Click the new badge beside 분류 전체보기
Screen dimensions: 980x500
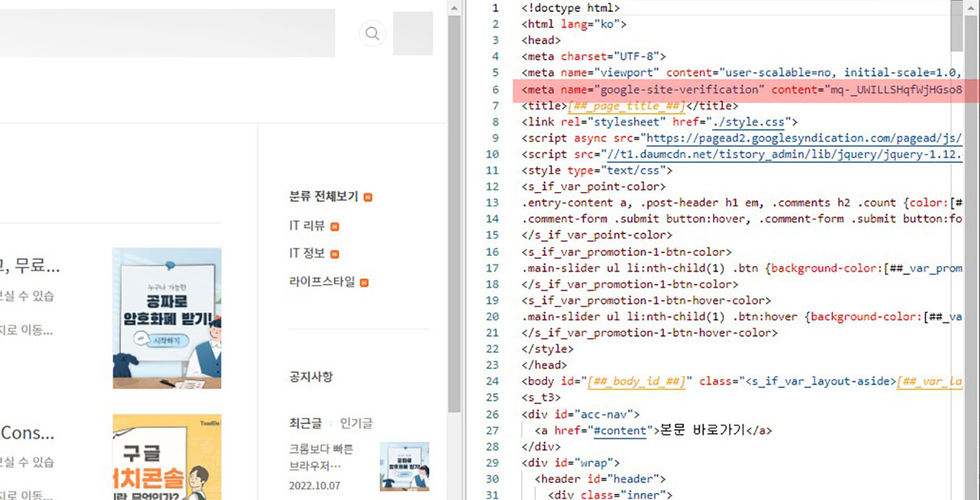click(x=368, y=198)
